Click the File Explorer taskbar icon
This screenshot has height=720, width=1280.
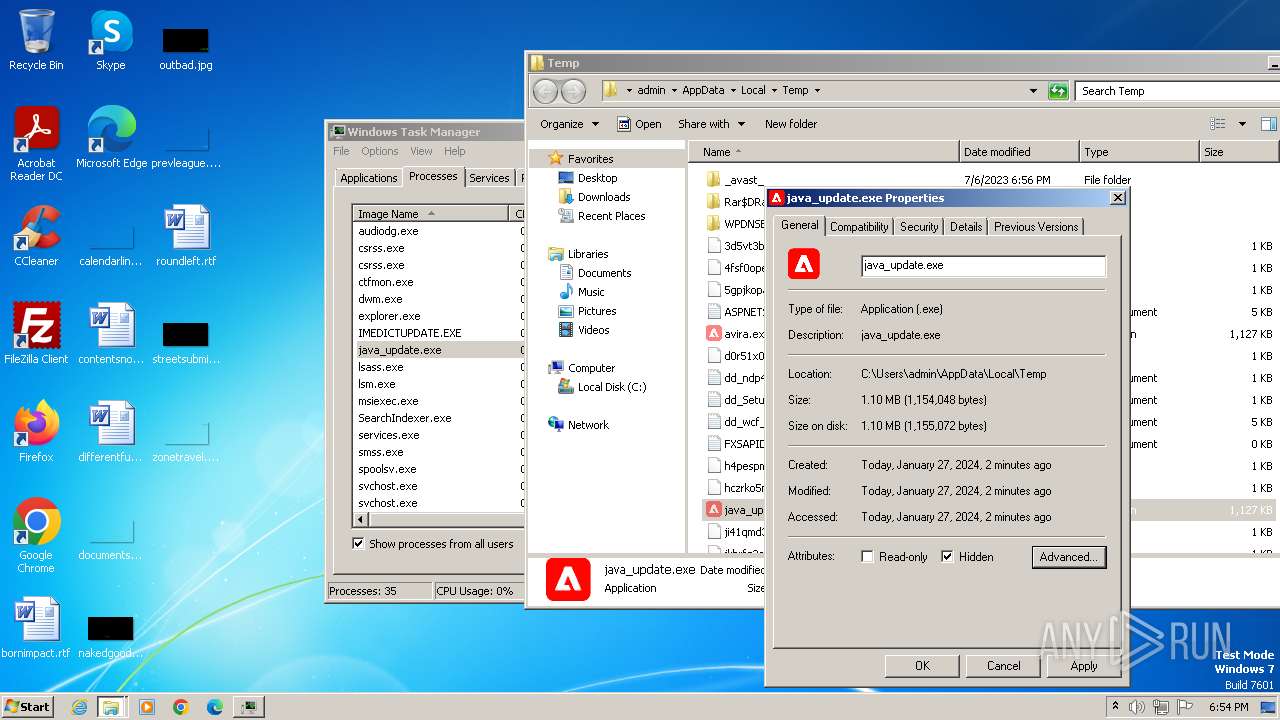(111, 707)
